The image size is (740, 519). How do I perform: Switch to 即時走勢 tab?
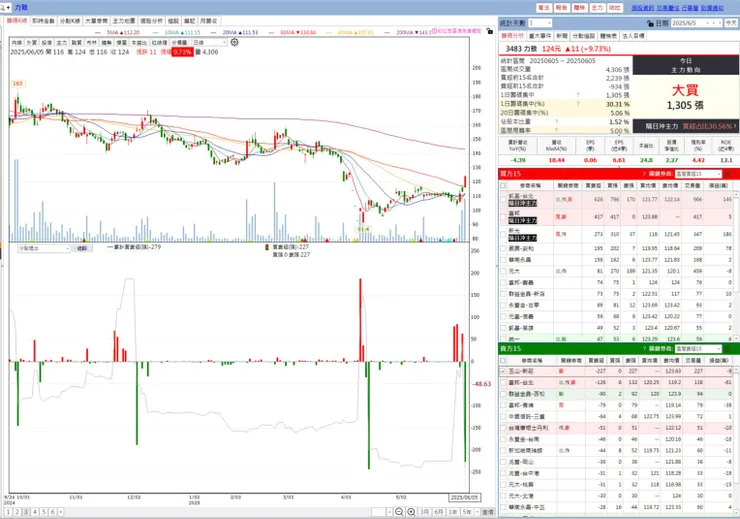43,21
